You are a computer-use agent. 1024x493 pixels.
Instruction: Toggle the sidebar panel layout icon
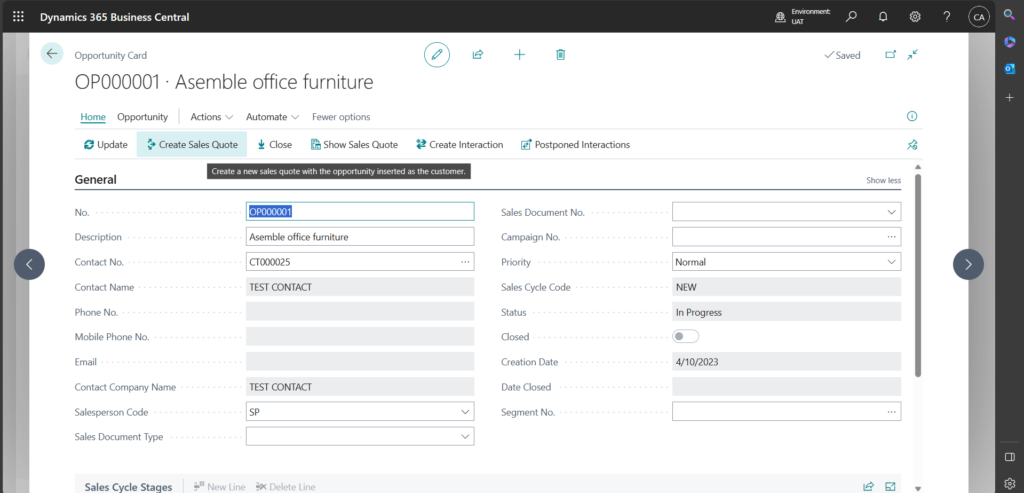coord(1010,456)
